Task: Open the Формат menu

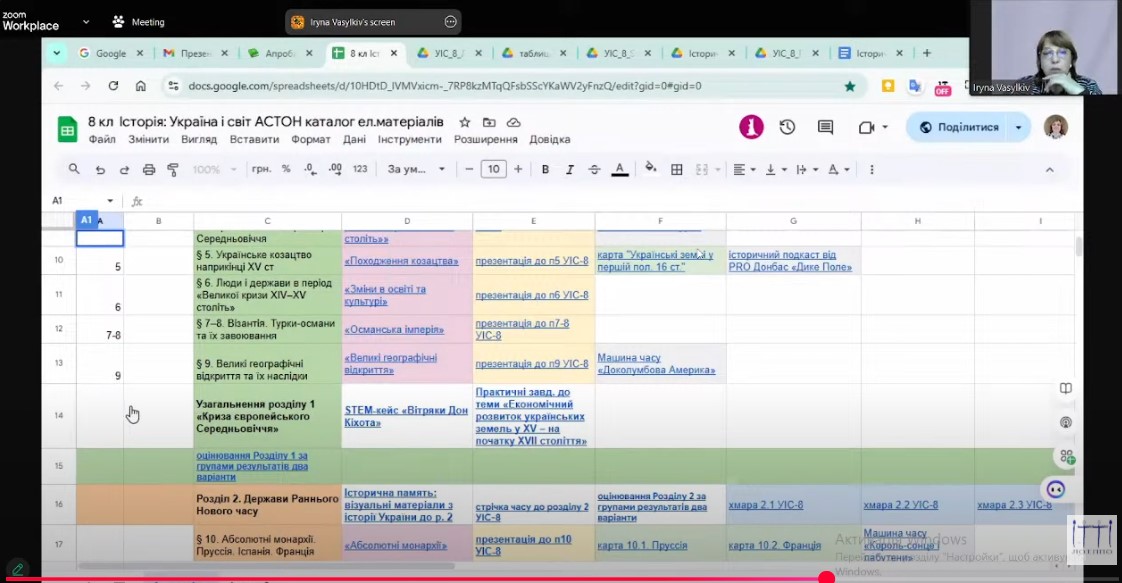Action: (x=310, y=140)
